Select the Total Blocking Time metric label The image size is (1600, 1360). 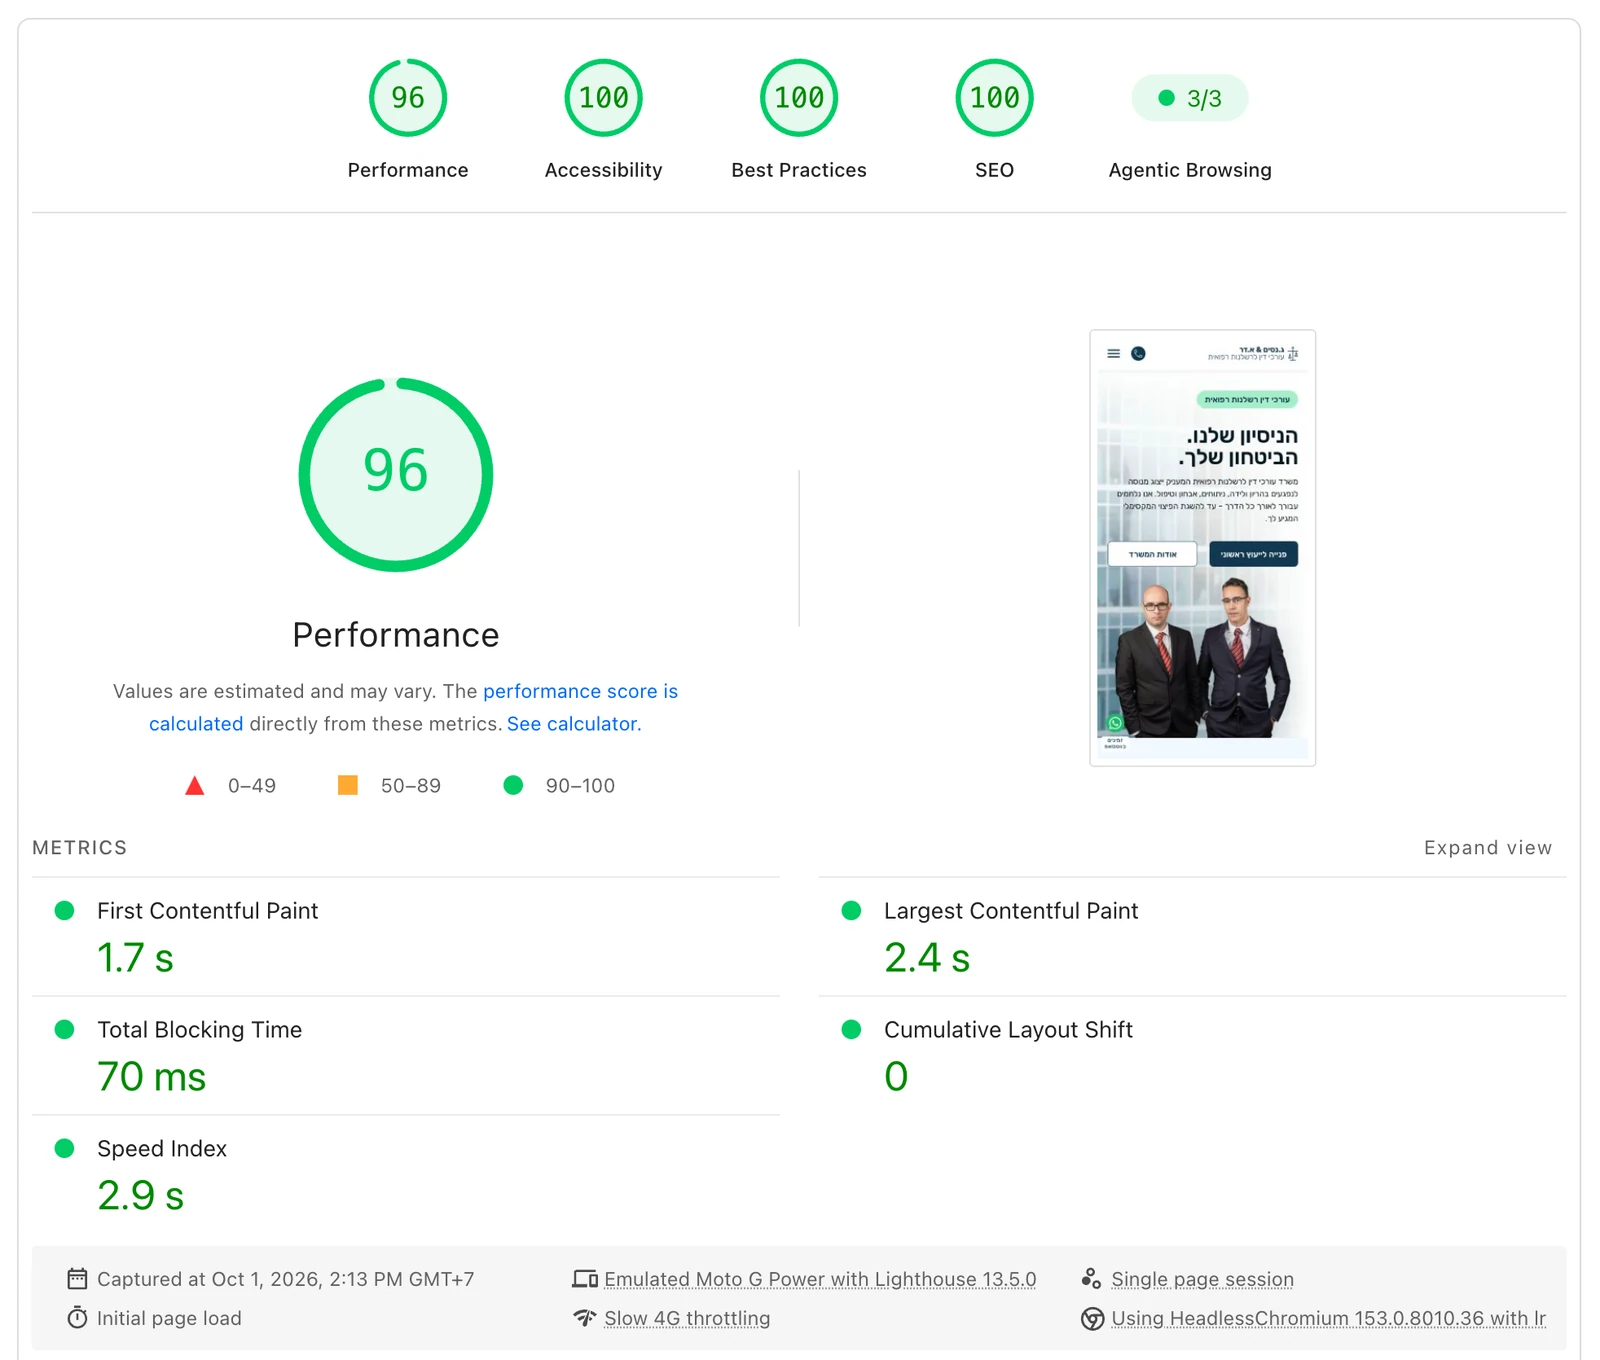pos(199,1030)
